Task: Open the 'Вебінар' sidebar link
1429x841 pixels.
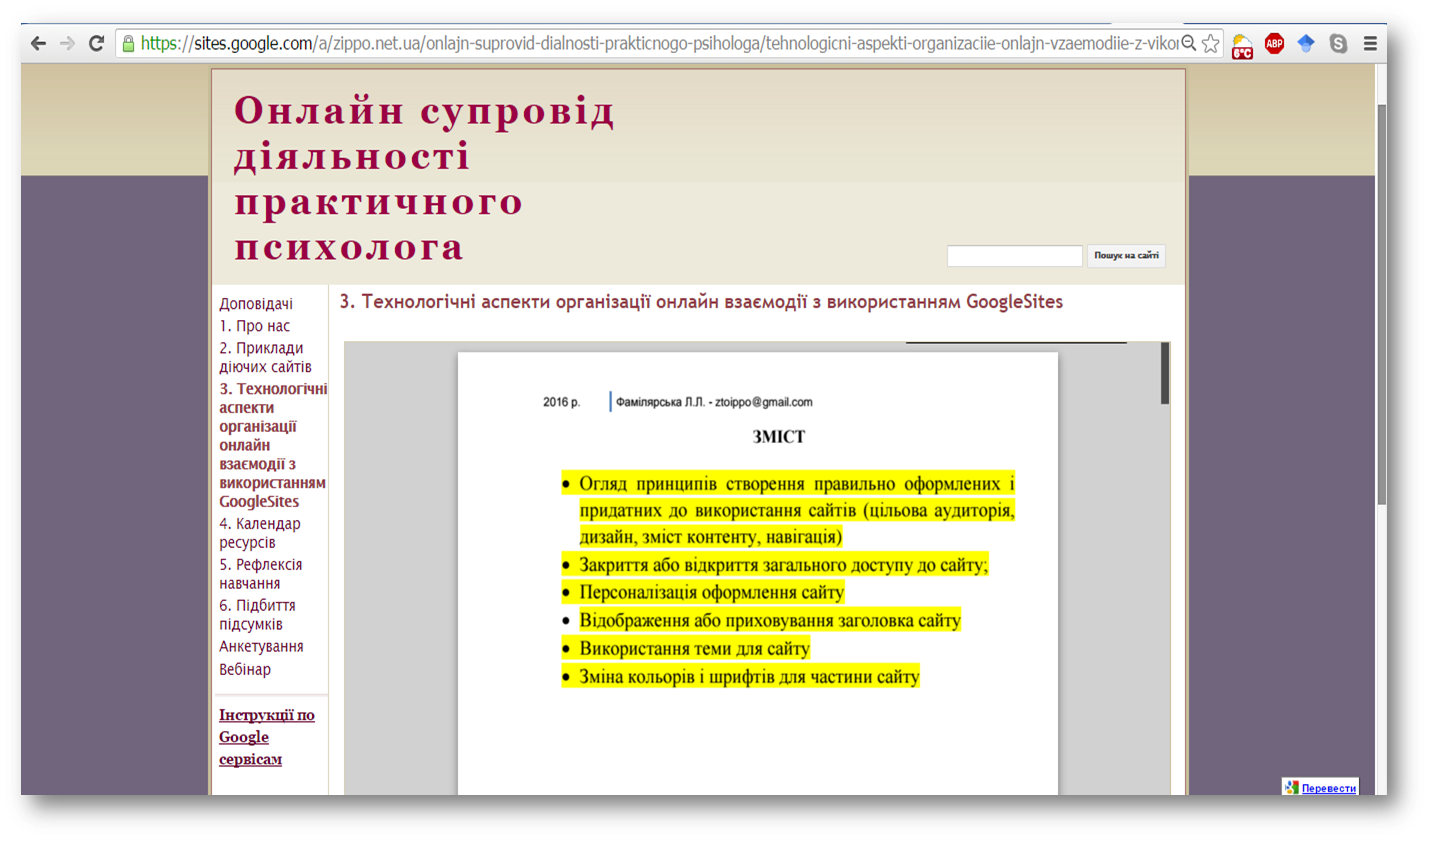Action: click(245, 670)
